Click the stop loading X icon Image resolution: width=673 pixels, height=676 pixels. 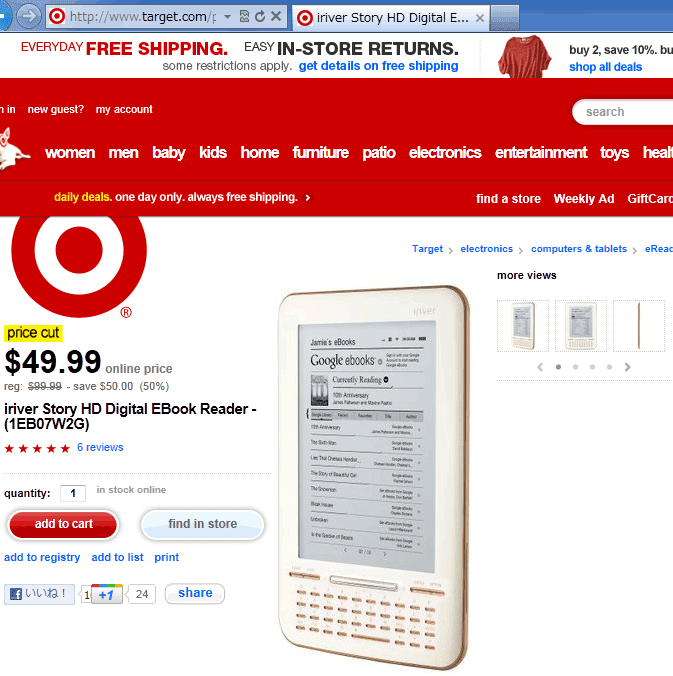(276, 17)
